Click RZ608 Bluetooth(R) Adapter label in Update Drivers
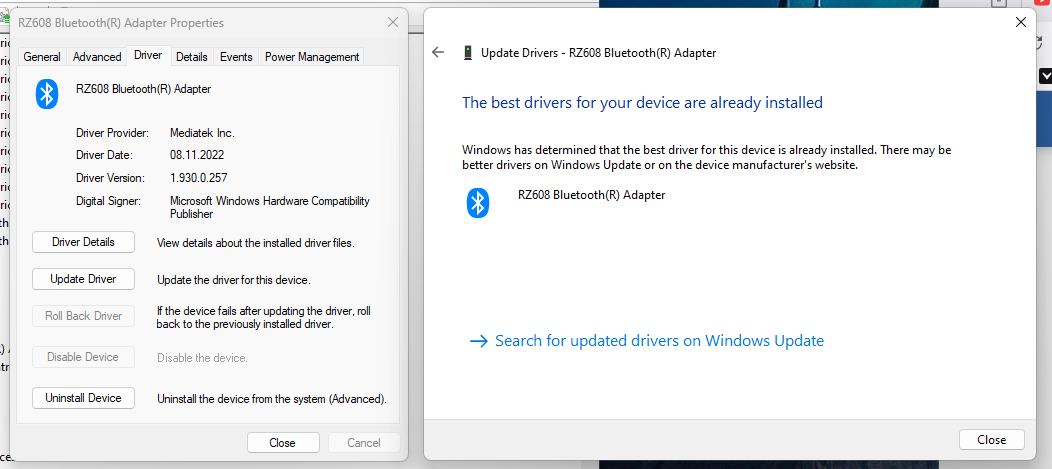Screen dimensions: 1052x469 (592, 195)
